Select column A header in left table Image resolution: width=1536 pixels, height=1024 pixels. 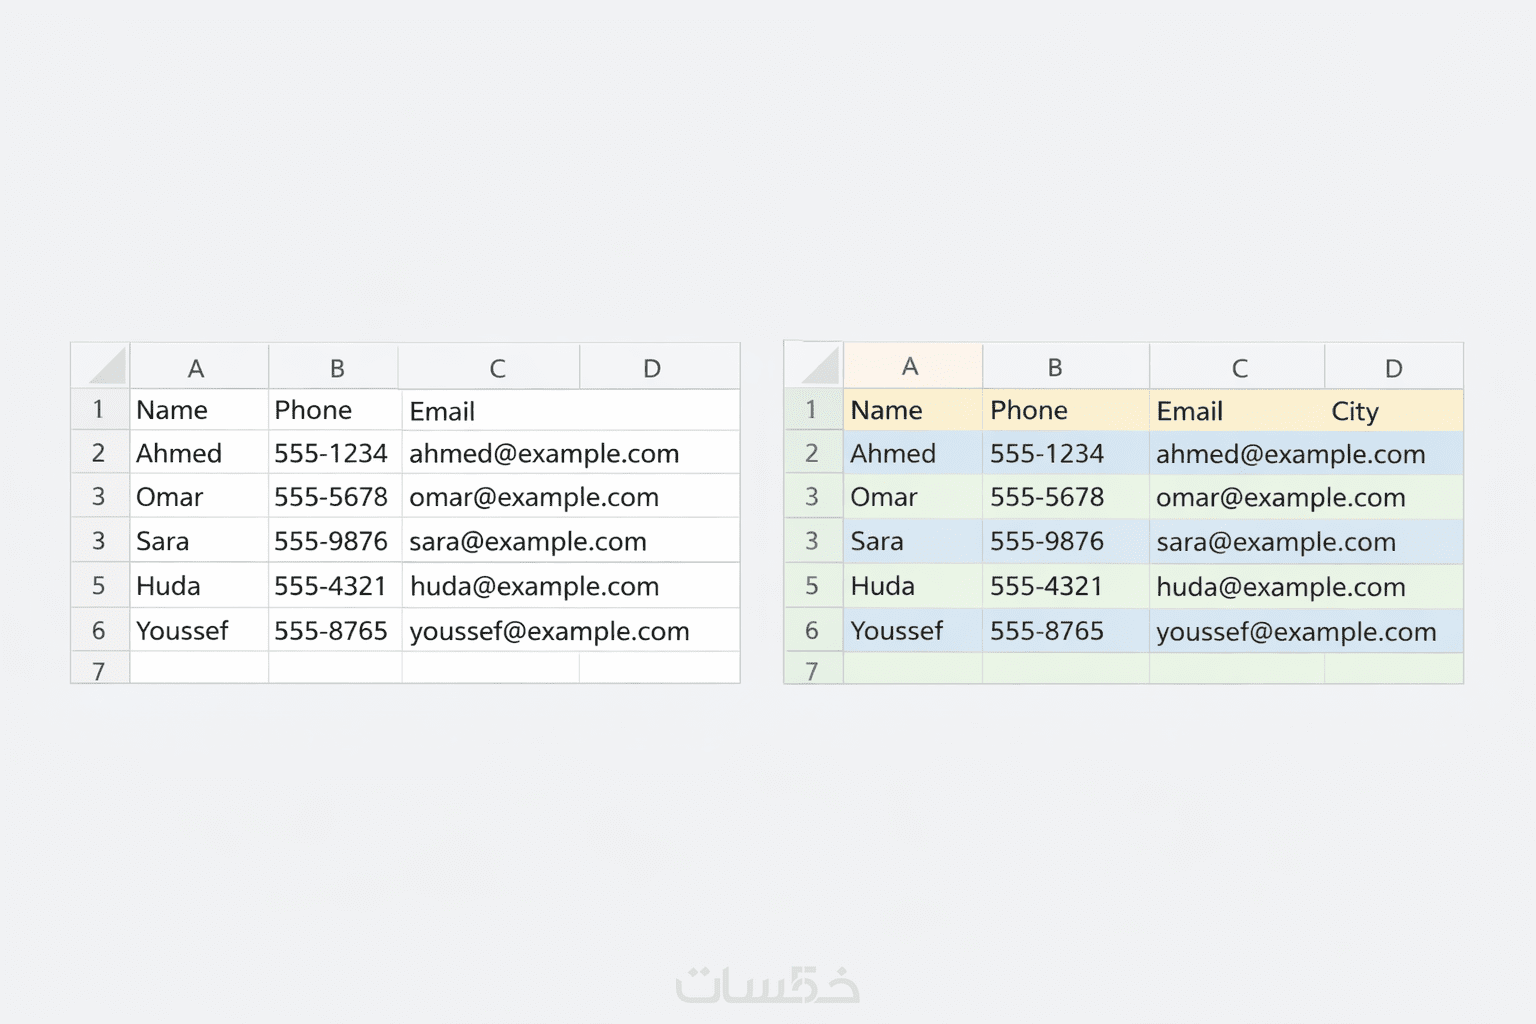pos(197,368)
